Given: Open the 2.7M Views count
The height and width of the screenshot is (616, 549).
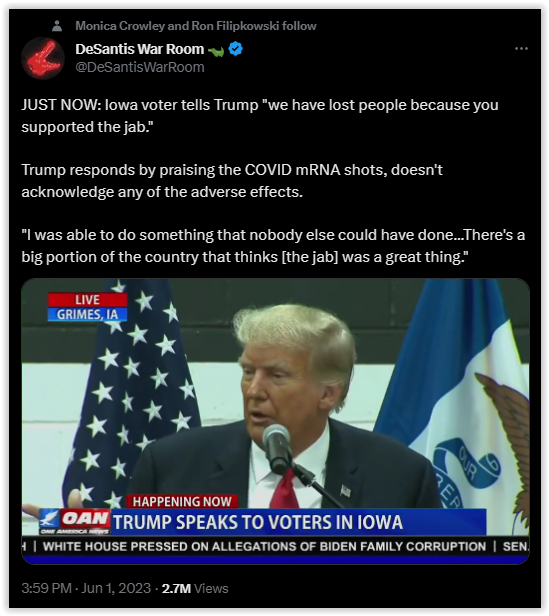Looking at the screenshot, I should (x=195, y=588).
